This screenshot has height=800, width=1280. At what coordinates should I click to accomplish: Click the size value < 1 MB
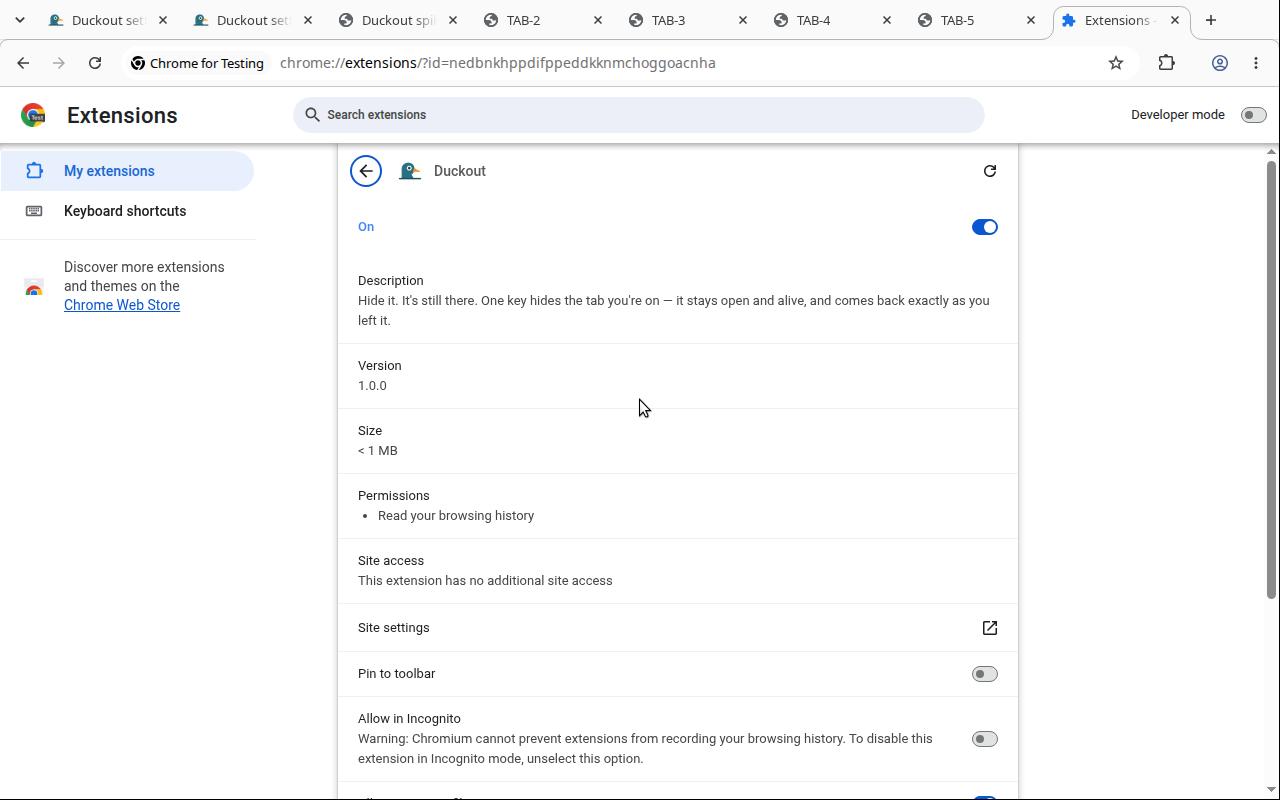click(x=378, y=451)
